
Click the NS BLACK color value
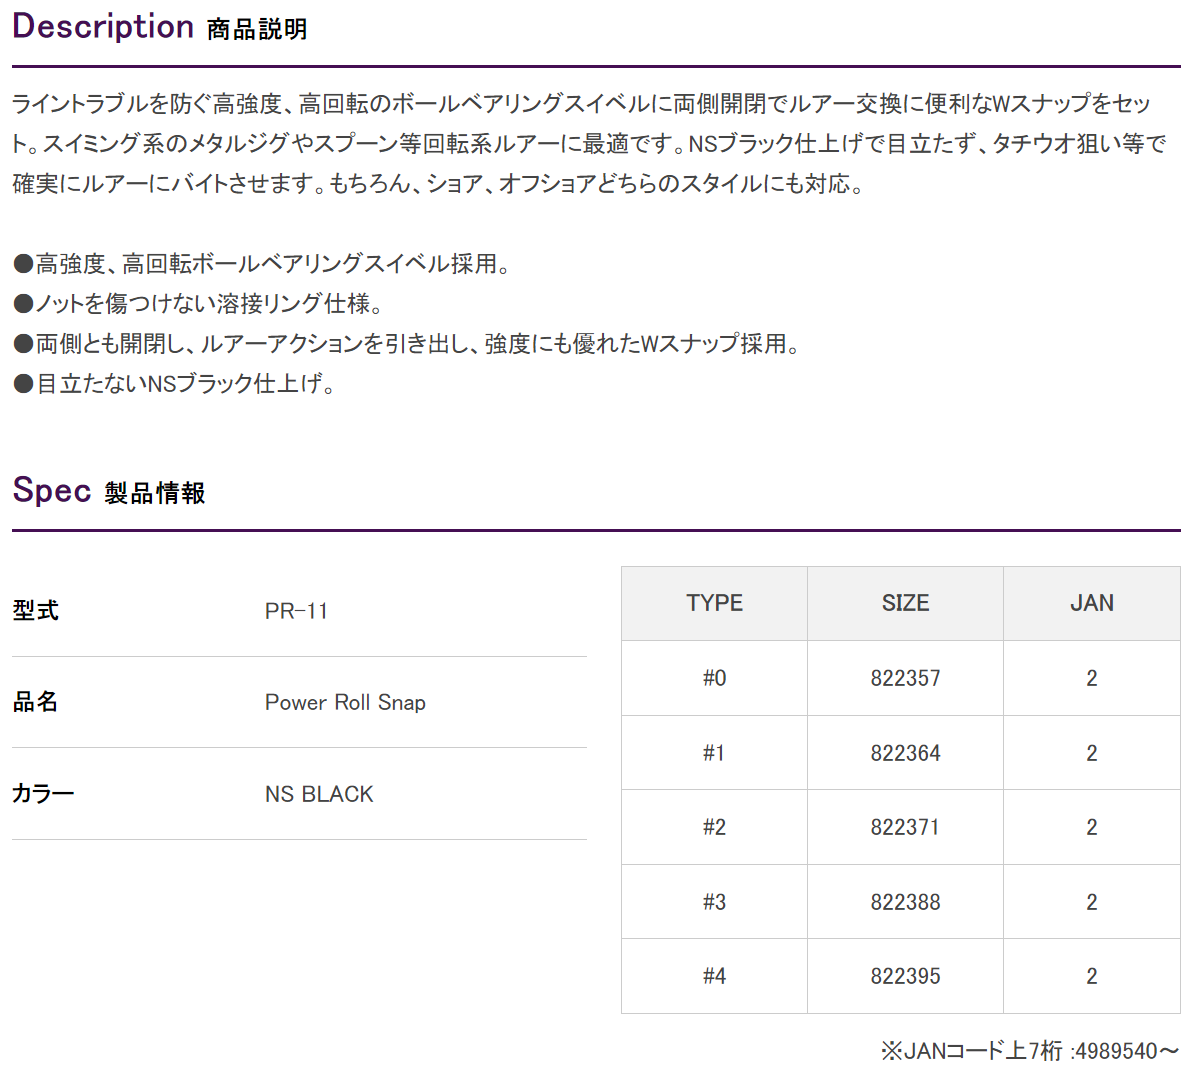tap(319, 795)
